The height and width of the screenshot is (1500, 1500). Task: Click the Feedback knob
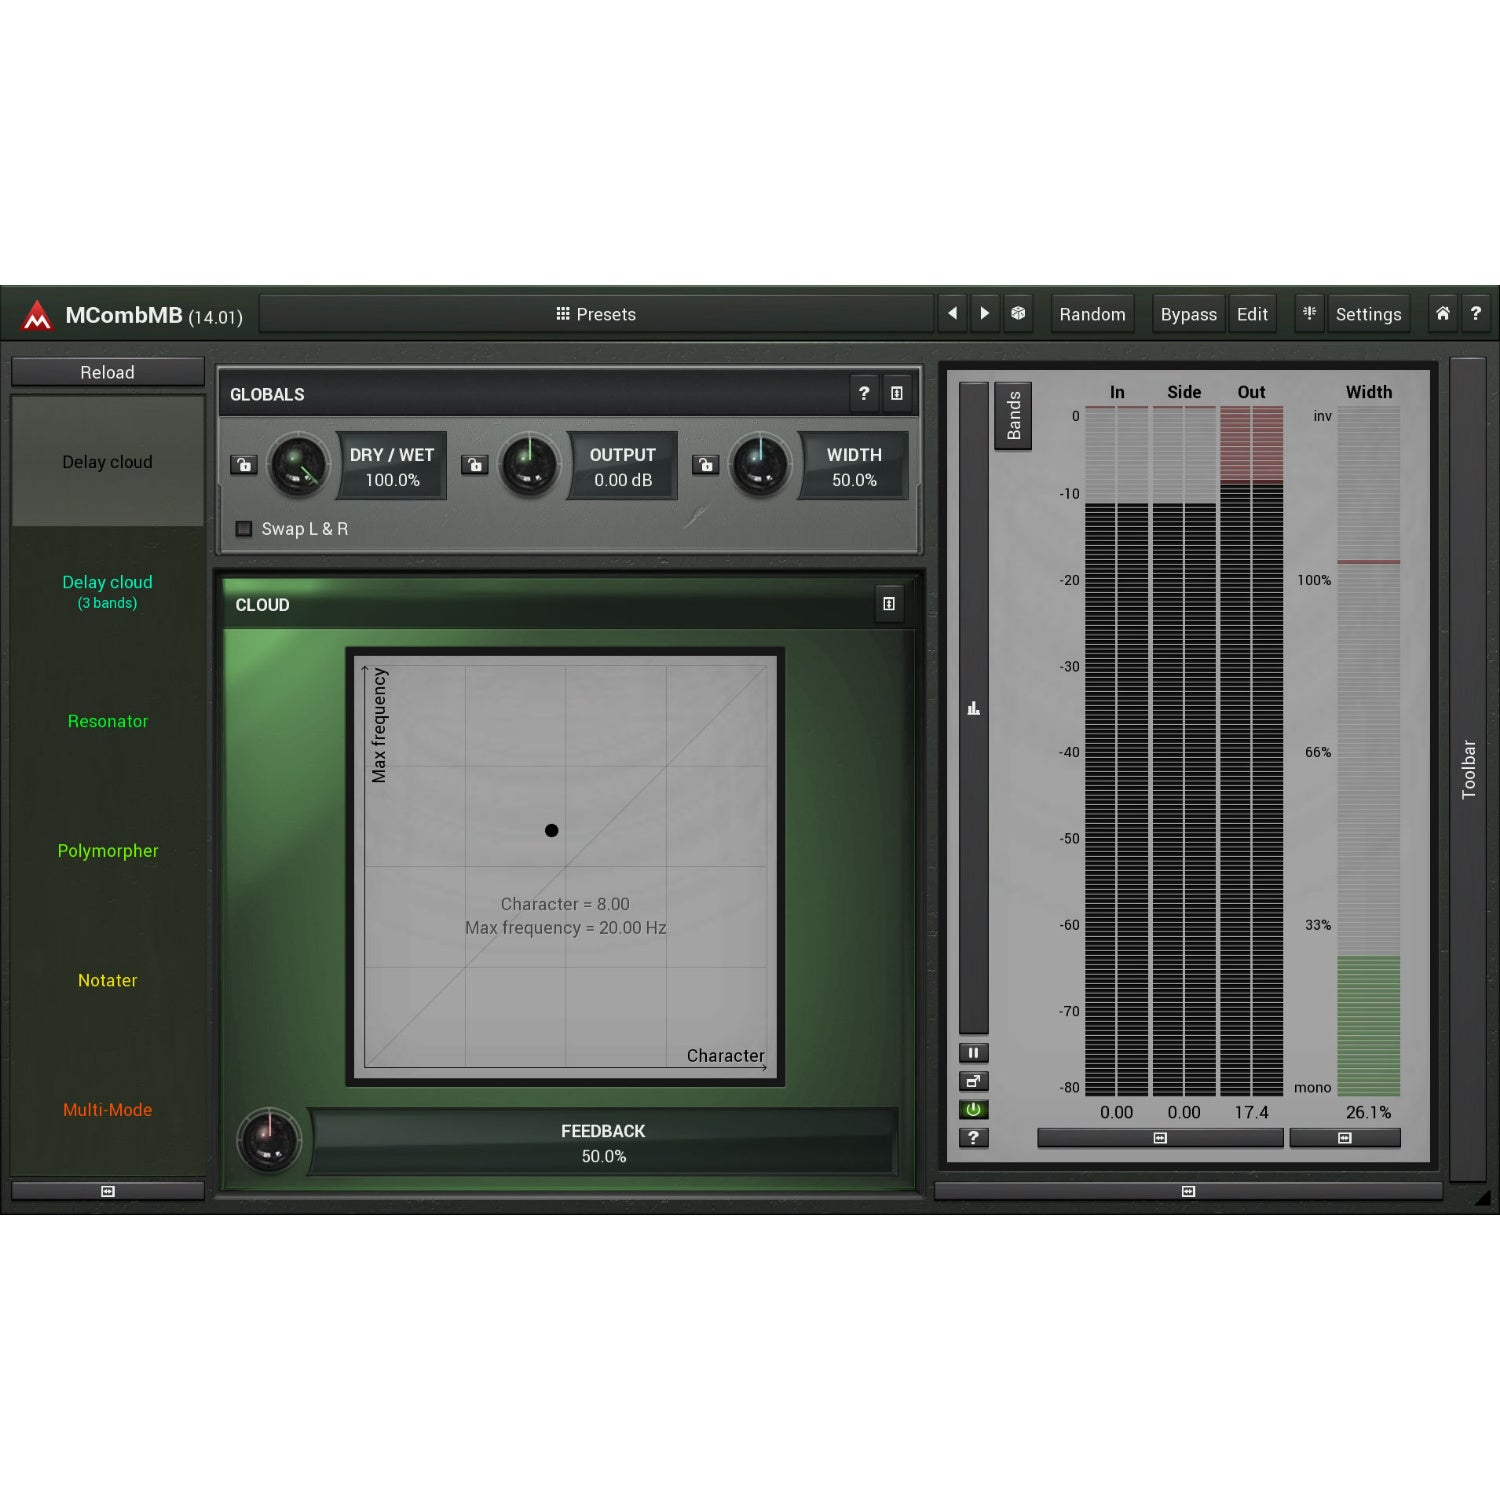tap(269, 1140)
